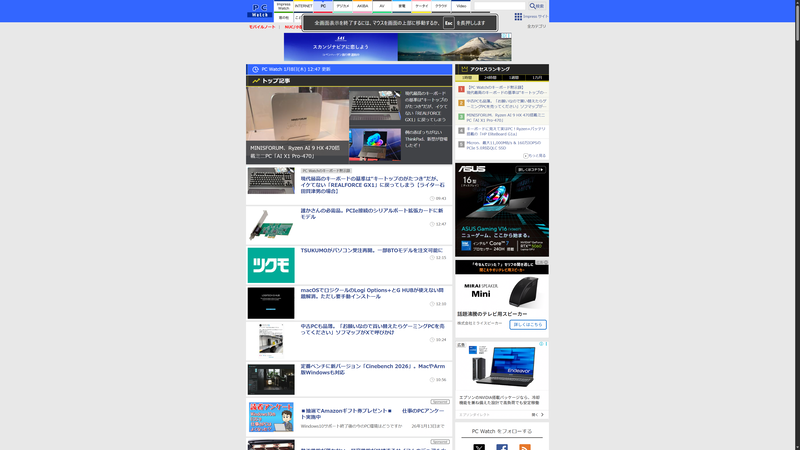Image resolution: width=800 pixels, height=450 pixels.
Task: Open the PCIe serial port card article
Action: (371, 213)
